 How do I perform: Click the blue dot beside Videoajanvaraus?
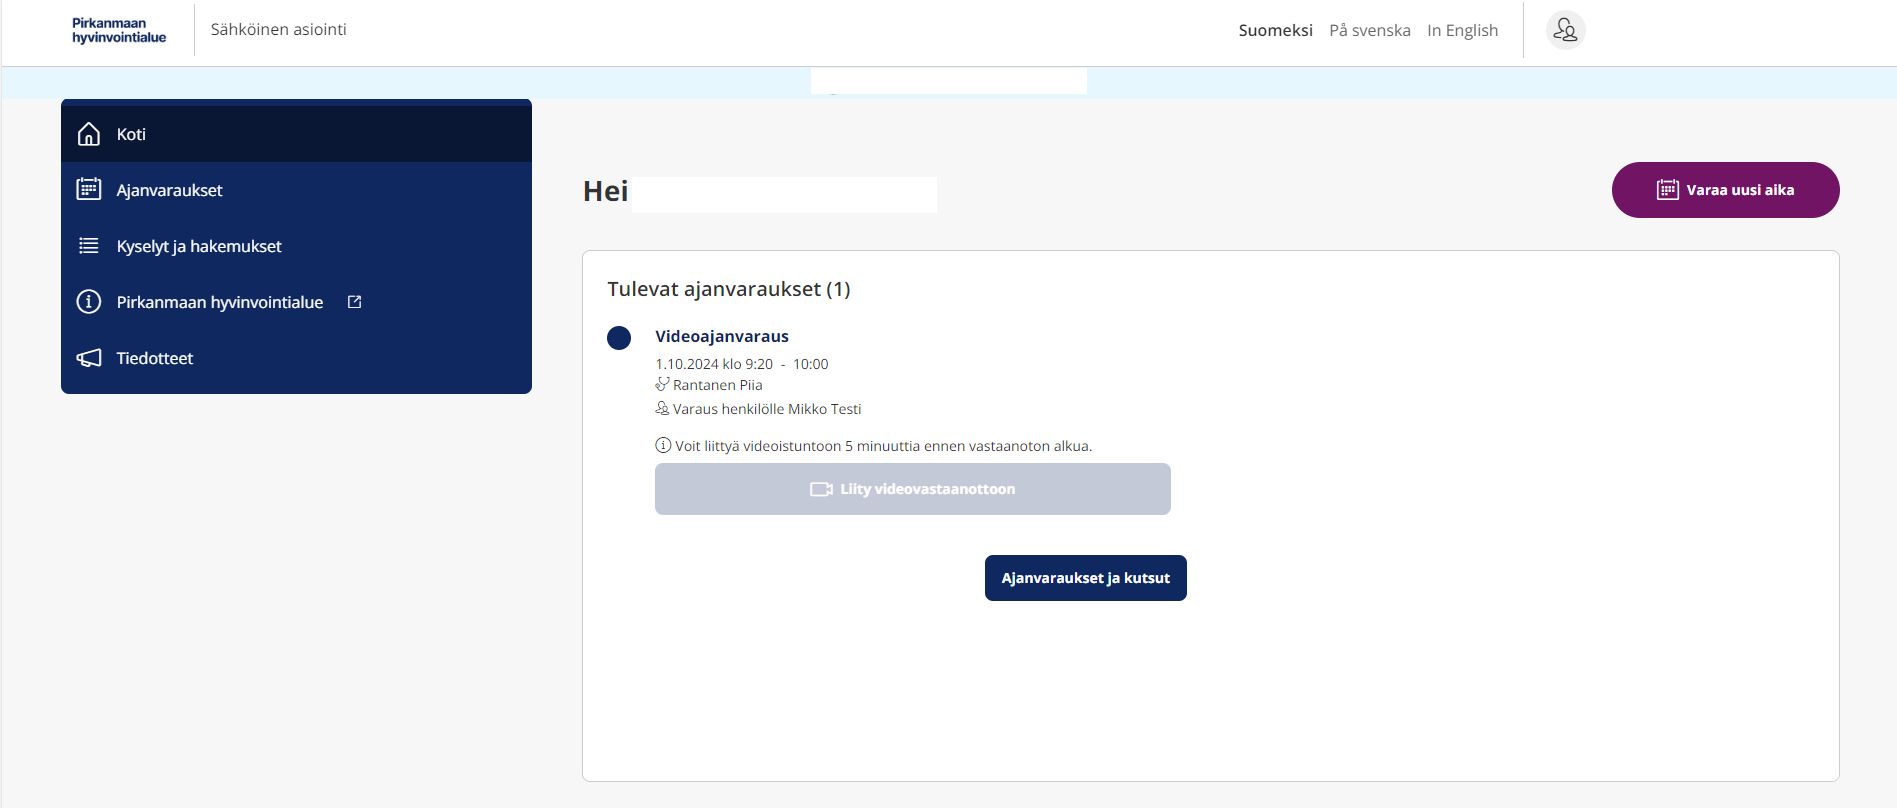tap(619, 338)
